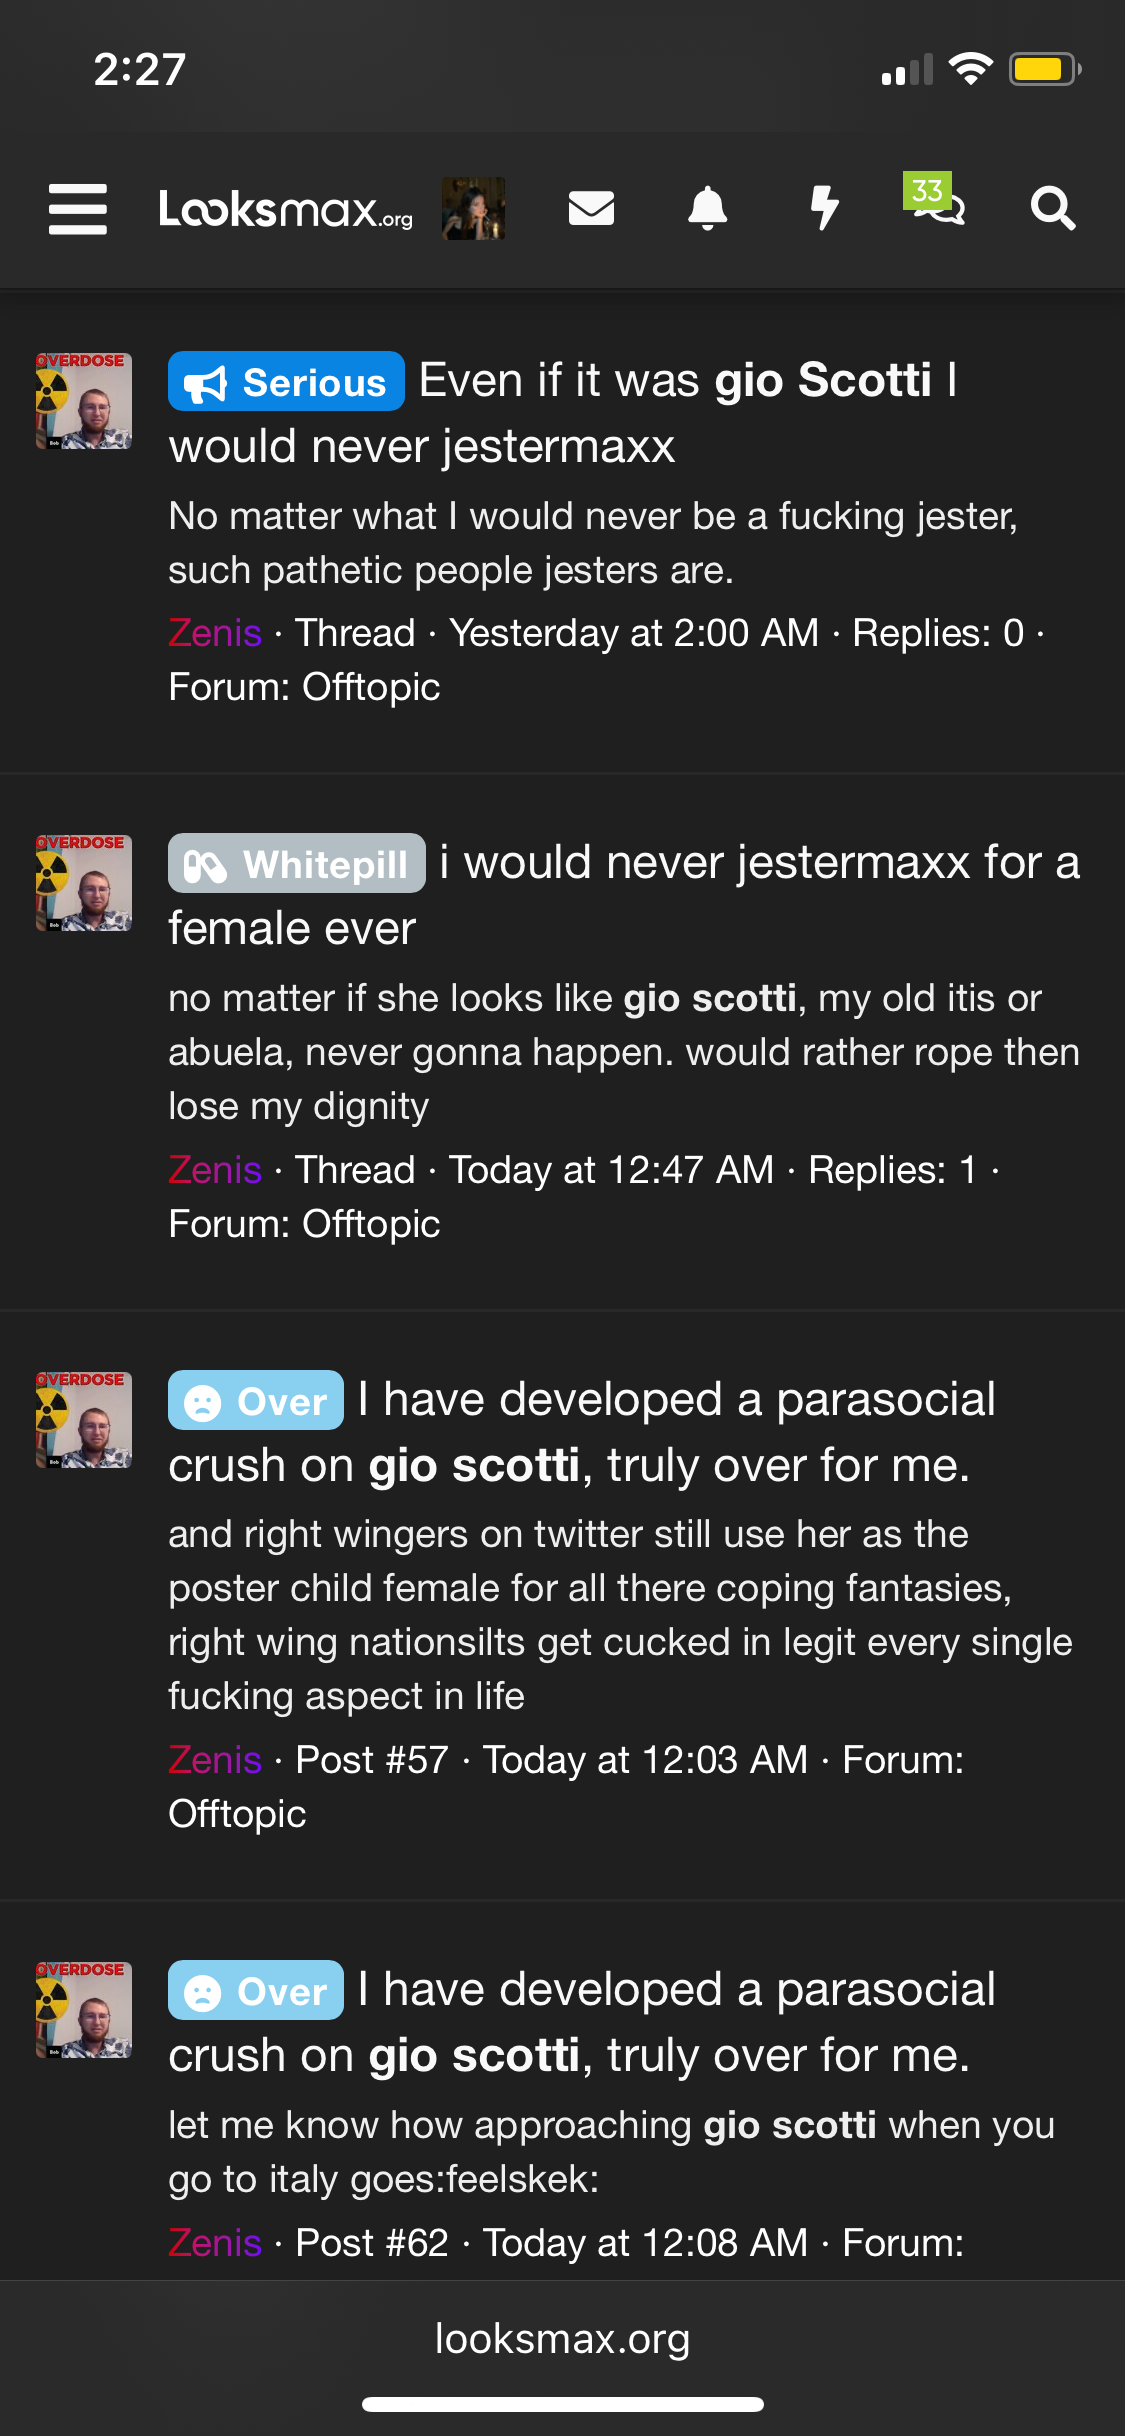Tap the lightning bolt what's new icon

pos(824,208)
